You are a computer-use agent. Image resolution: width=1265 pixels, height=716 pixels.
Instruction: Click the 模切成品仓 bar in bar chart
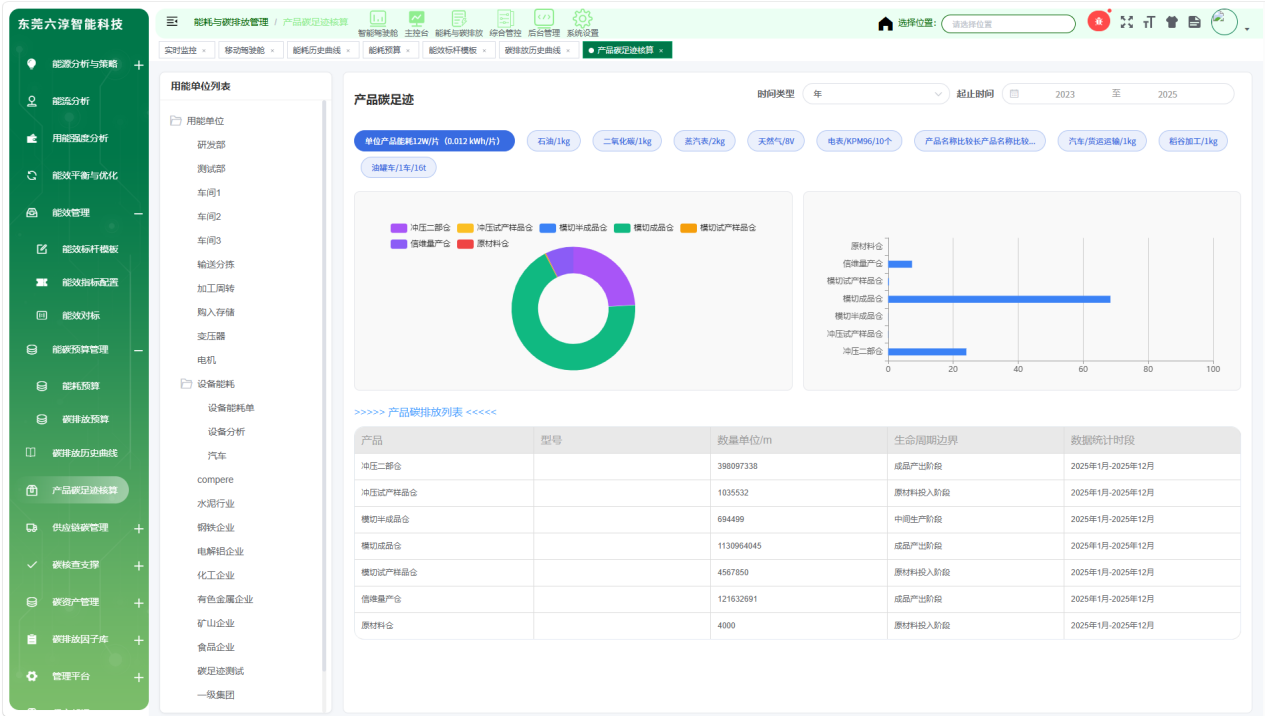click(999, 299)
